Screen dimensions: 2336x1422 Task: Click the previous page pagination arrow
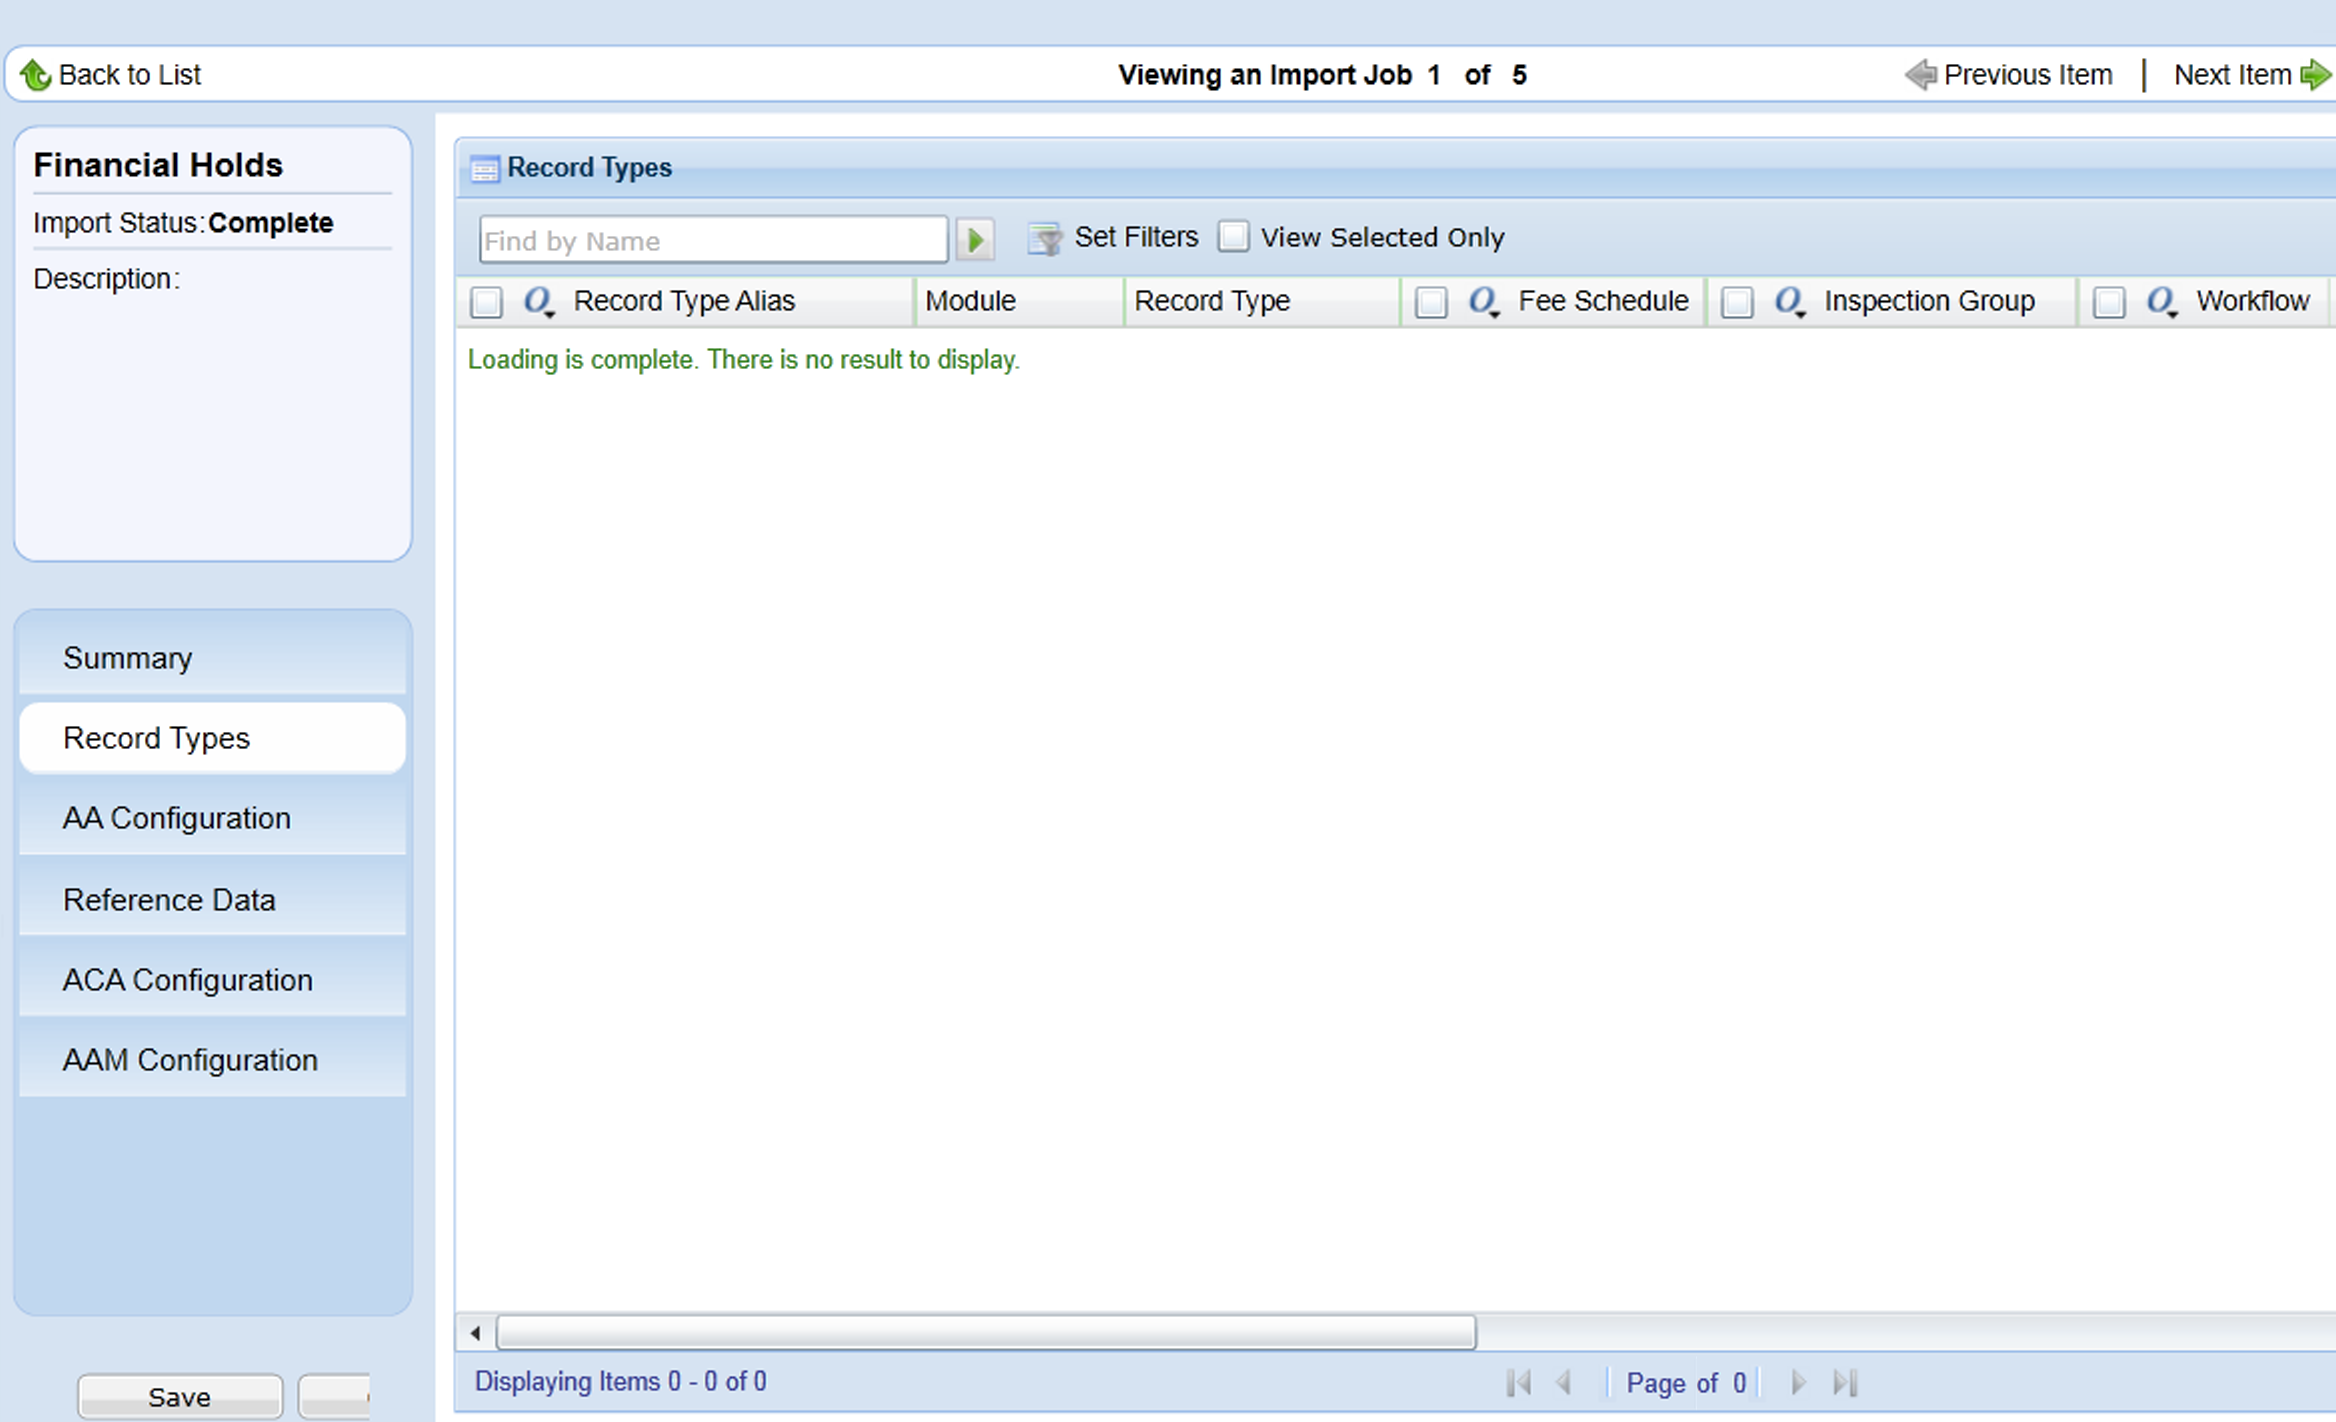tap(1565, 1383)
